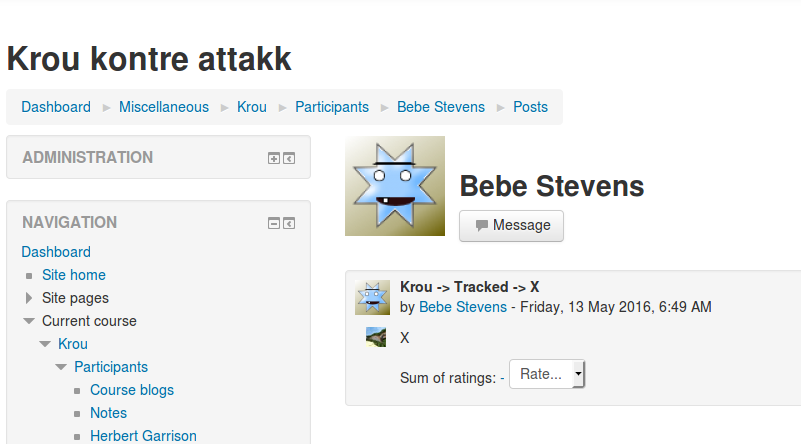Open the Course blogs link
The width and height of the screenshot is (801, 444).
[132, 390]
